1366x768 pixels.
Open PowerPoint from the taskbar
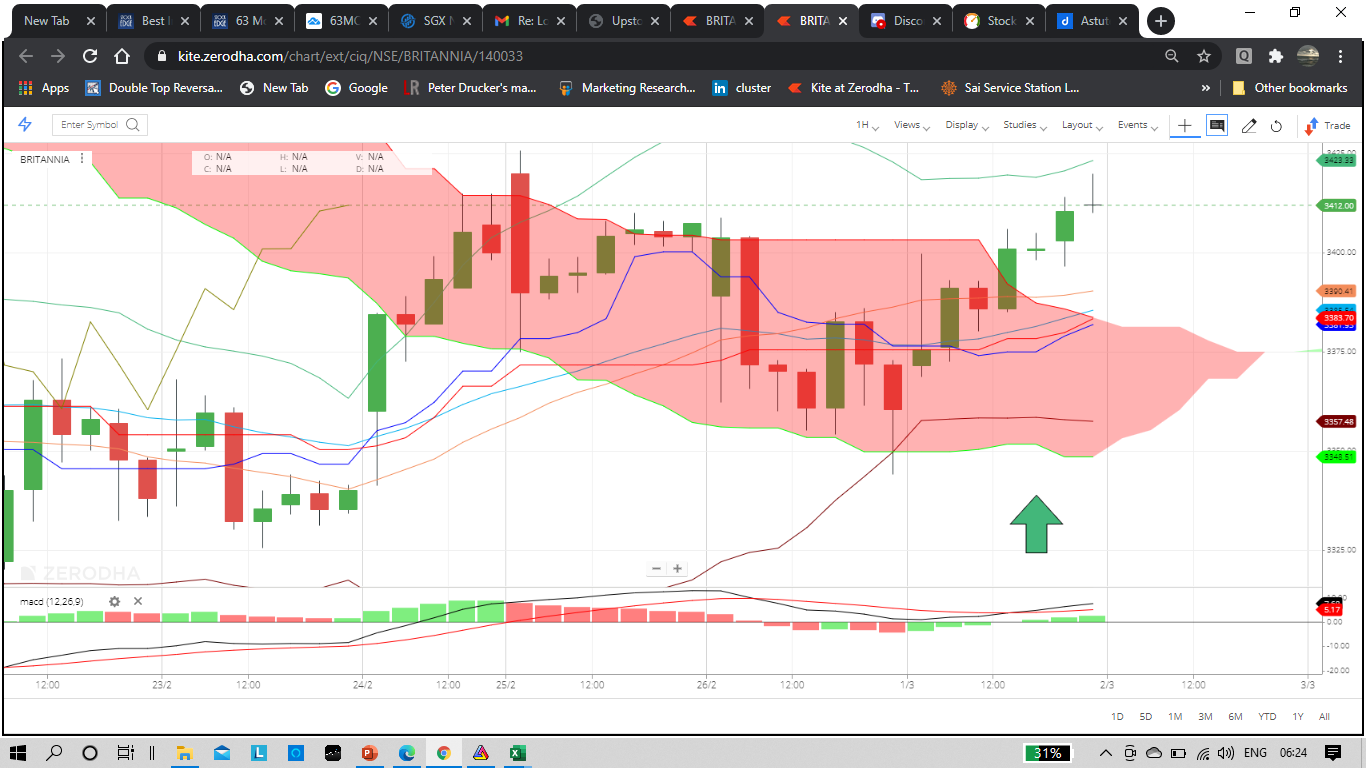368,753
